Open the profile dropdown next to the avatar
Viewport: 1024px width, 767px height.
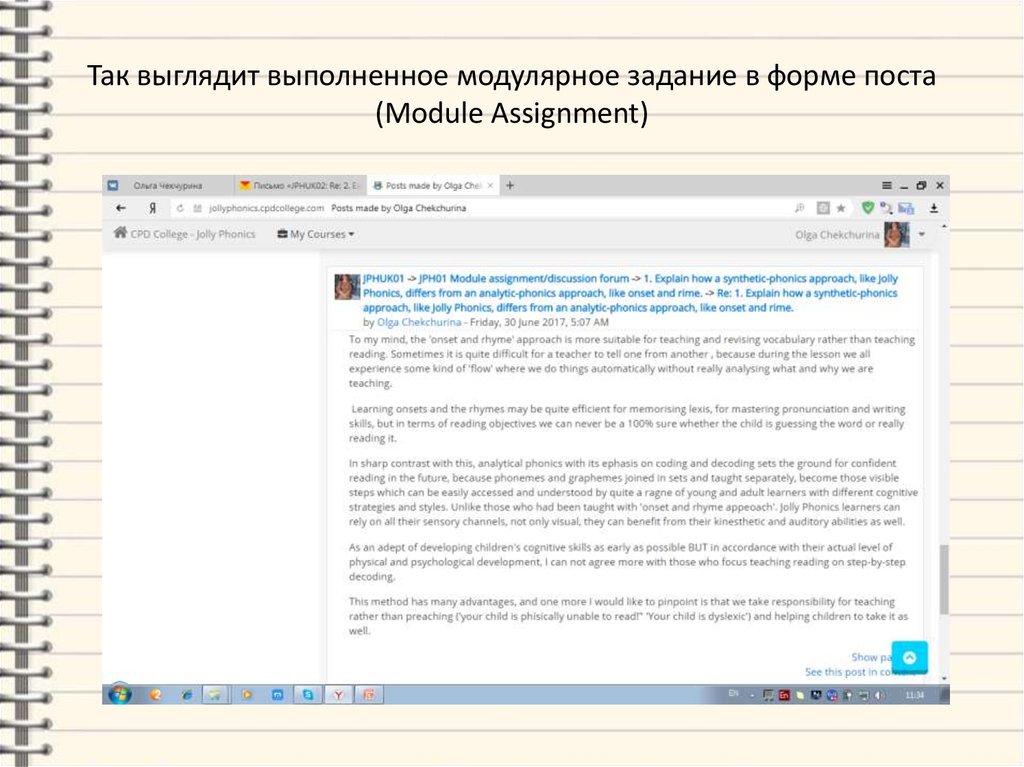point(919,233)
